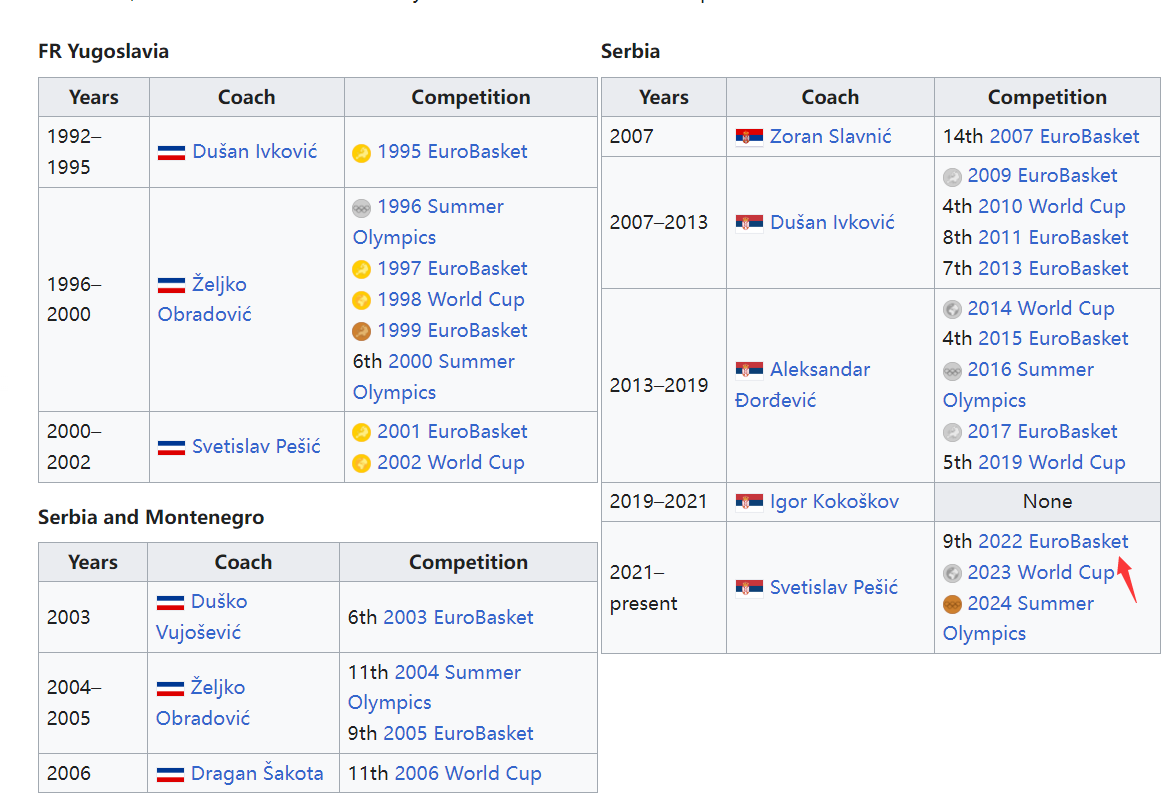Click the silver medal icon beside 1996 Summer Olympics
1163x796 pixels.
(362, 208)
